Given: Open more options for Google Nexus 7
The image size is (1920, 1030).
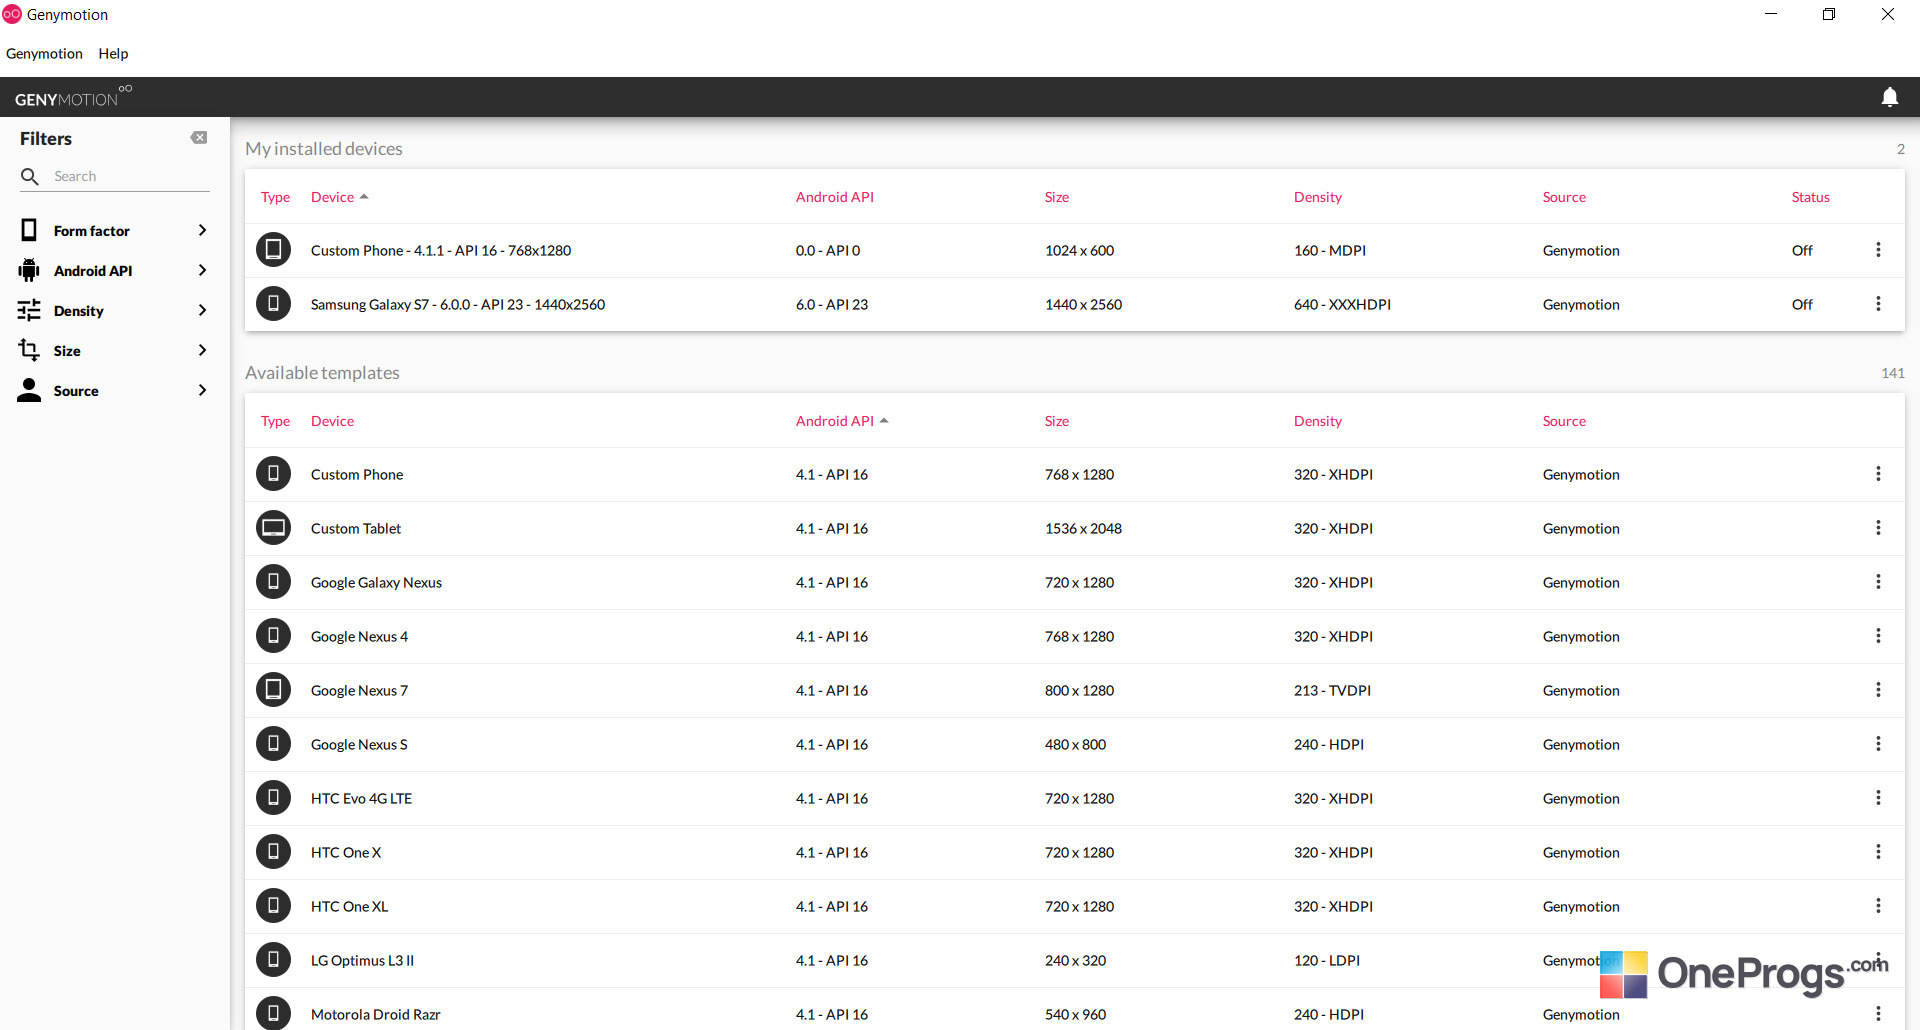Looking at the screenshot, I should click(x=1878, y=690).
